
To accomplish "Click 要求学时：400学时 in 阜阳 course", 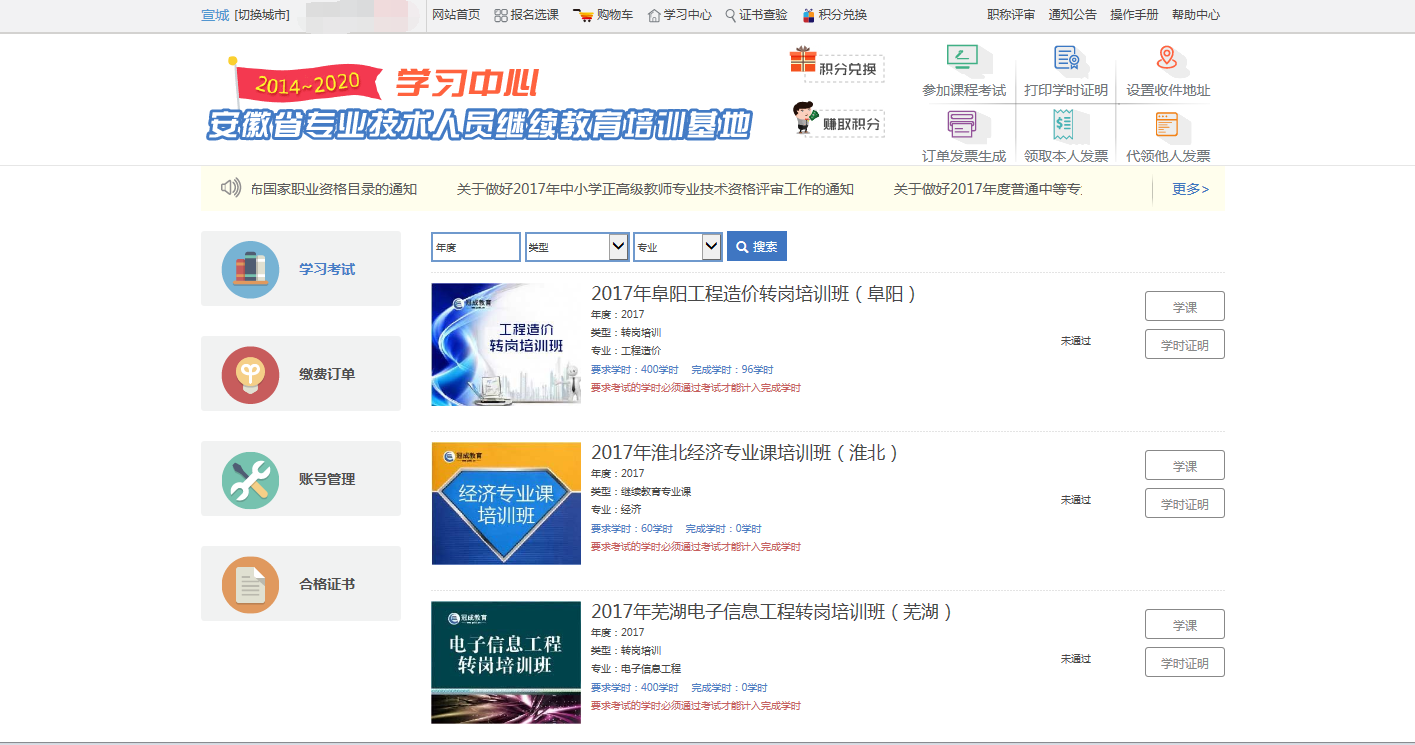I will pyautogui.click(x=634, y=370).
